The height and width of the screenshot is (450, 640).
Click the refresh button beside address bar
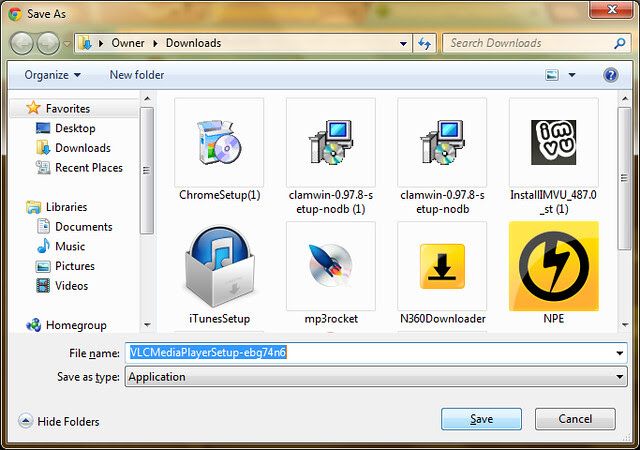(424, 43)
